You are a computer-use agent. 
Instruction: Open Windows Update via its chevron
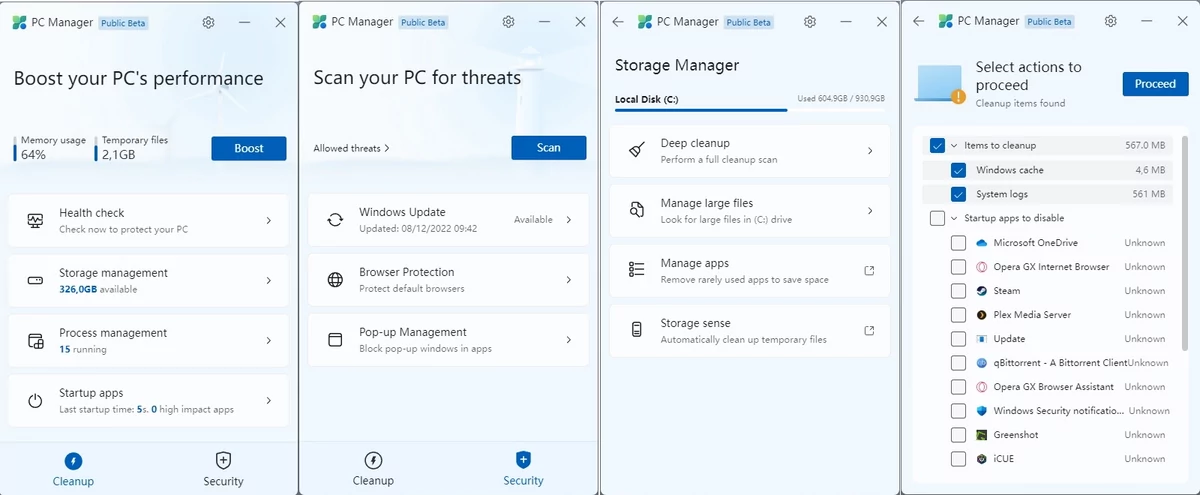pyautogui.click(x=569, y=220)
